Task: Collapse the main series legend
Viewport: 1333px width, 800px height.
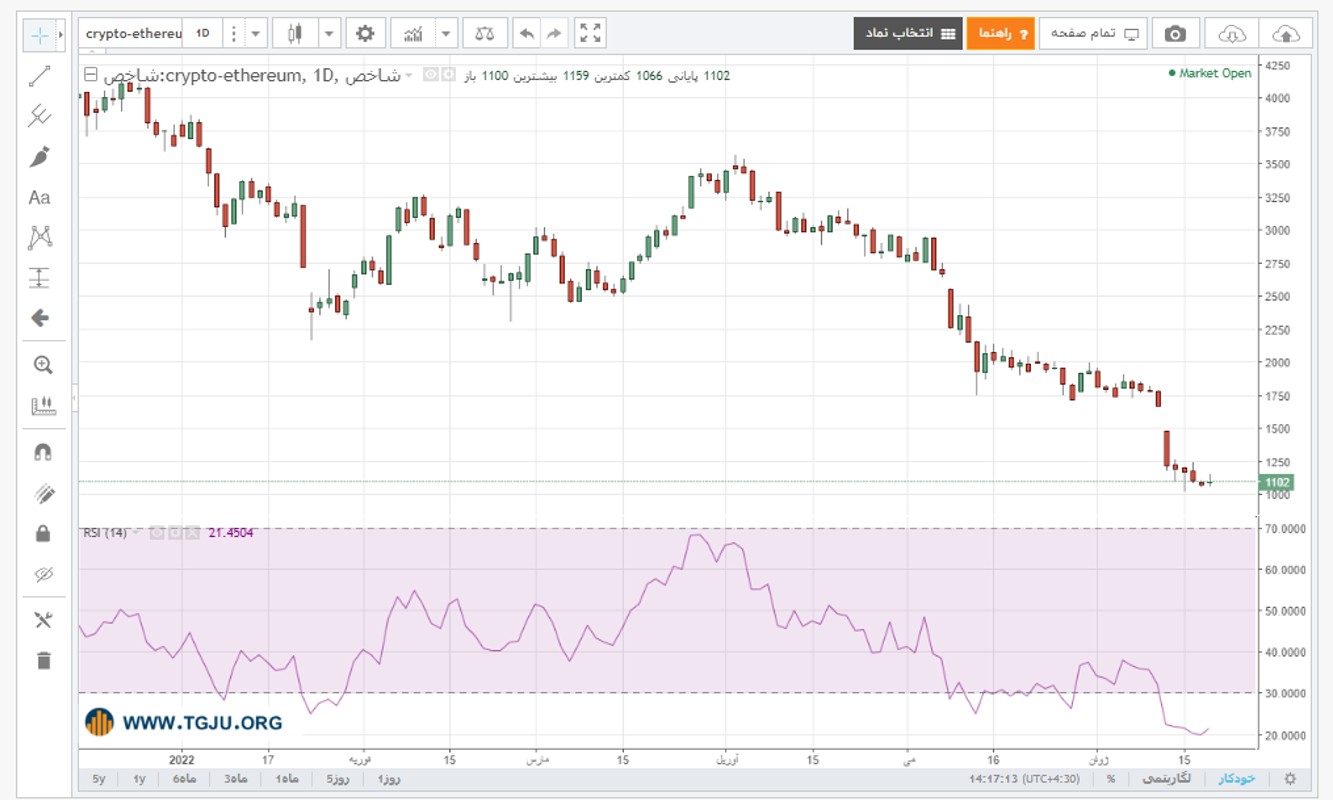Action: [x=90, y=75]
